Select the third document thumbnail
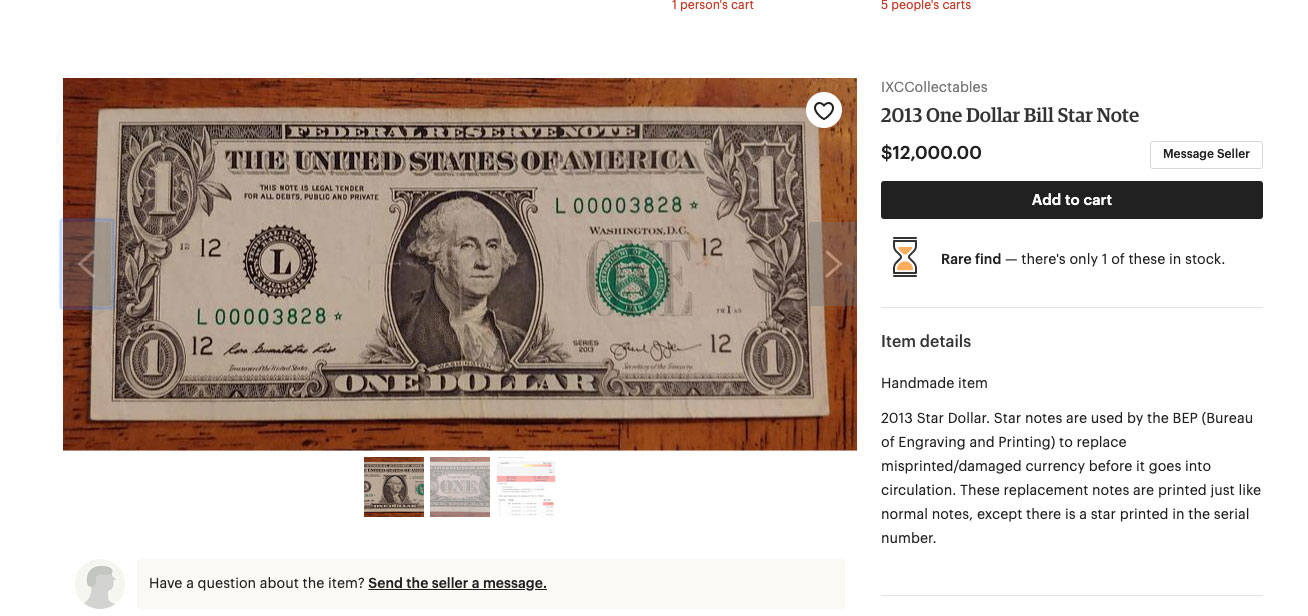 pos(526,487)
